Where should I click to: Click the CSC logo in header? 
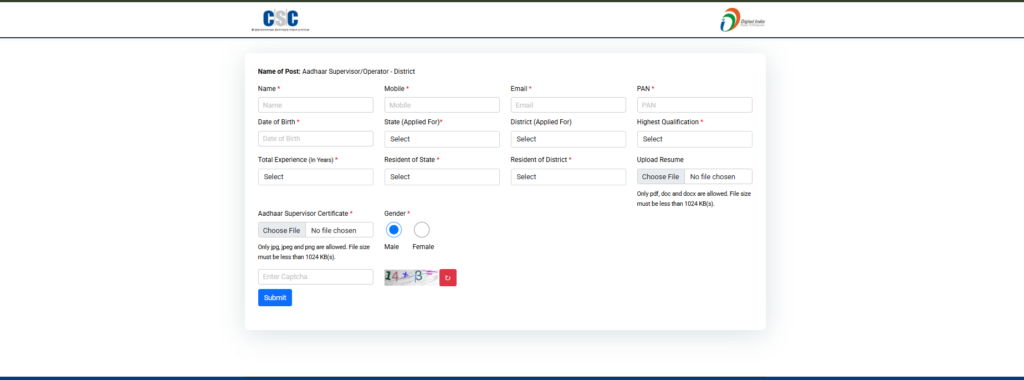[280, 20]
